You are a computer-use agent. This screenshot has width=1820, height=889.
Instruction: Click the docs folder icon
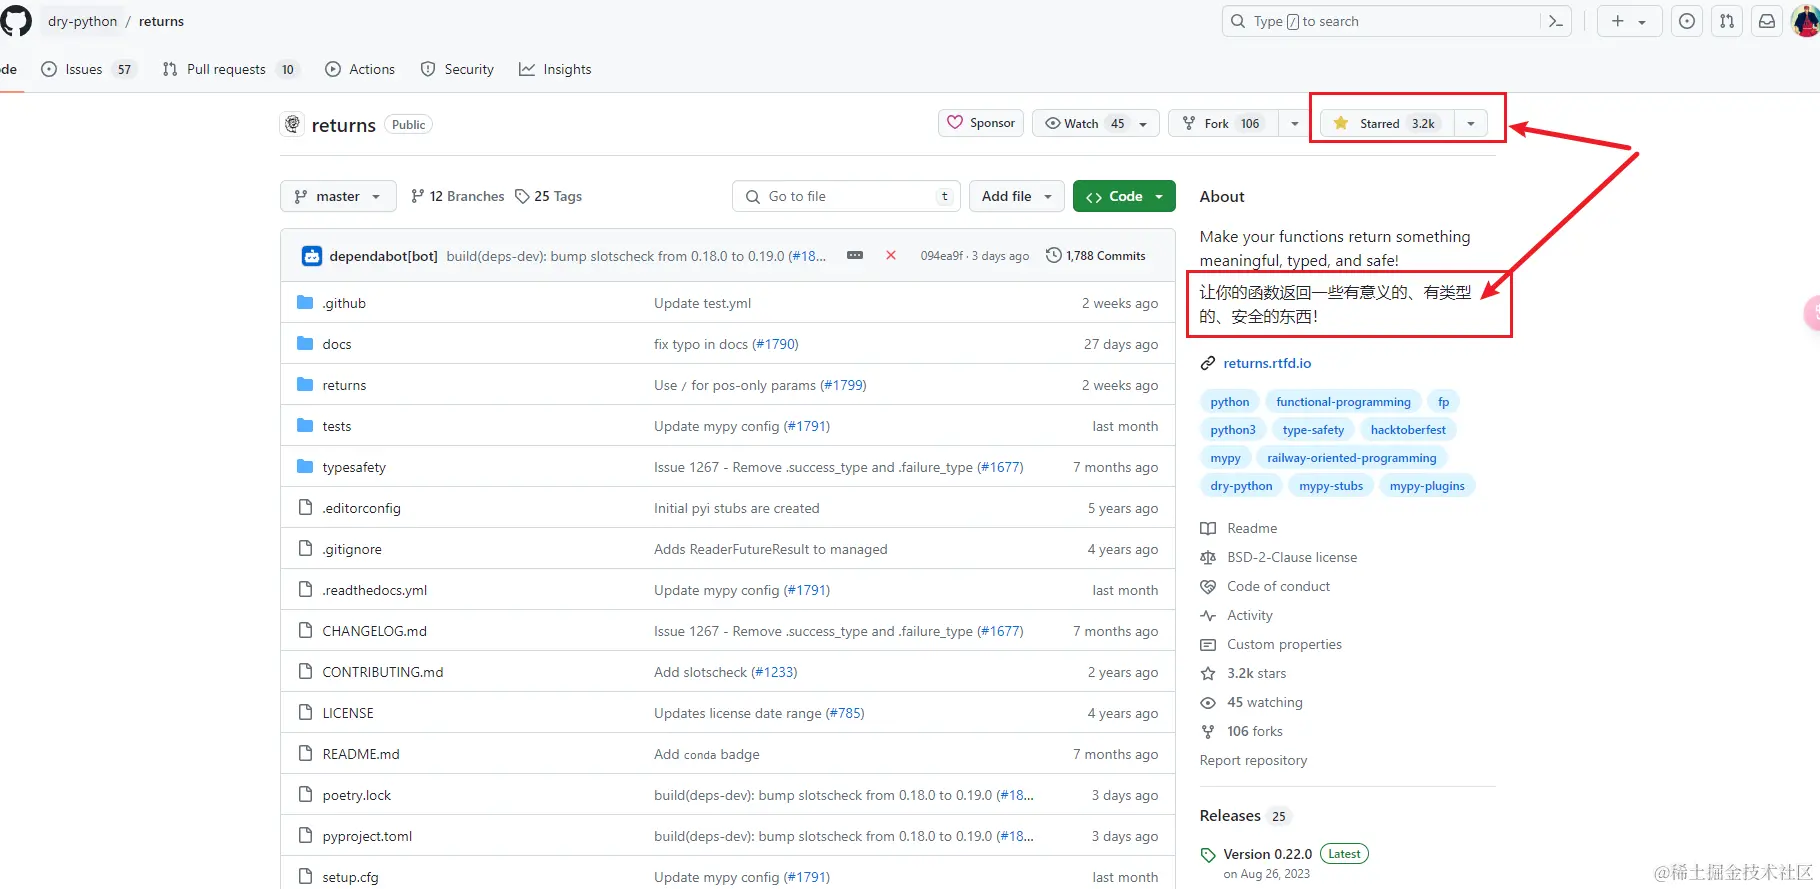[305, 344]
